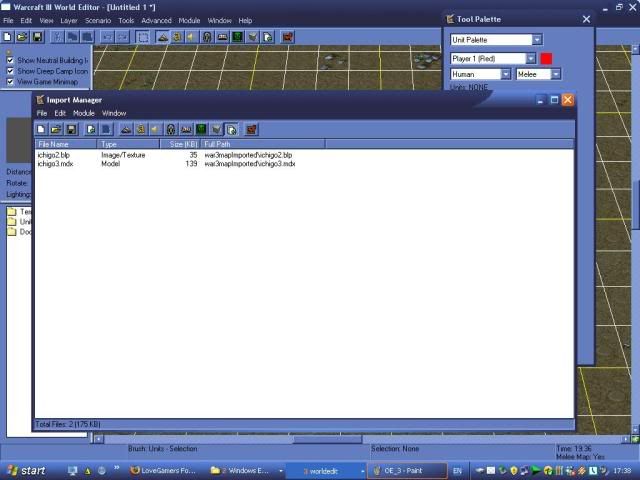Sort by Full Path column header
This screenshot has height=480, width=640.
pyautogui.click(x=263, y=144)
